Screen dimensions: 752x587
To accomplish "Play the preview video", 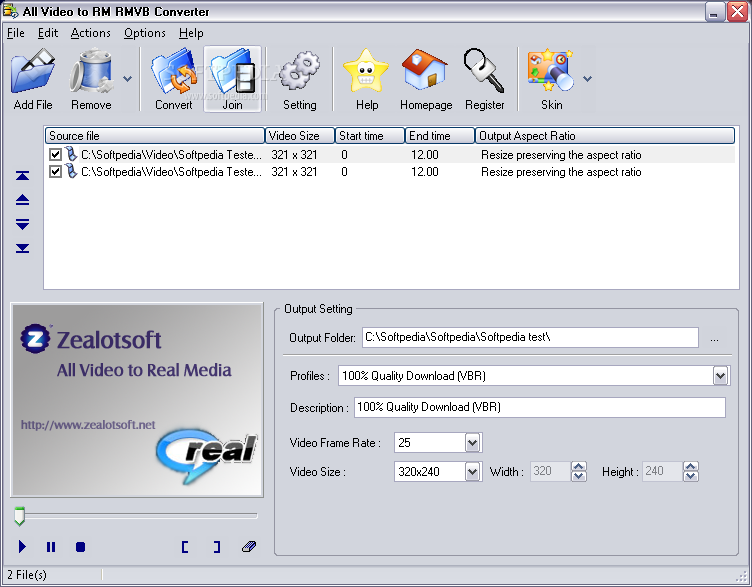I will click(x=22, y=547).
